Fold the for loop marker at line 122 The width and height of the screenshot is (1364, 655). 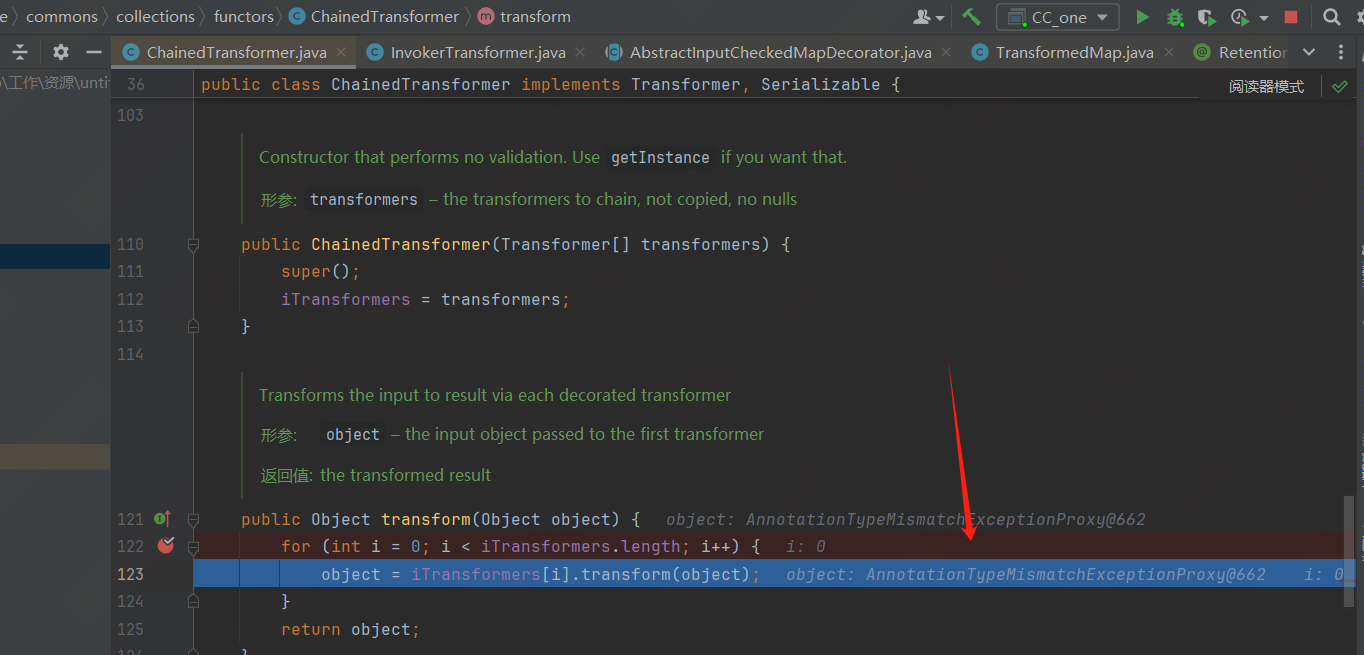click(x=193, y=546)
